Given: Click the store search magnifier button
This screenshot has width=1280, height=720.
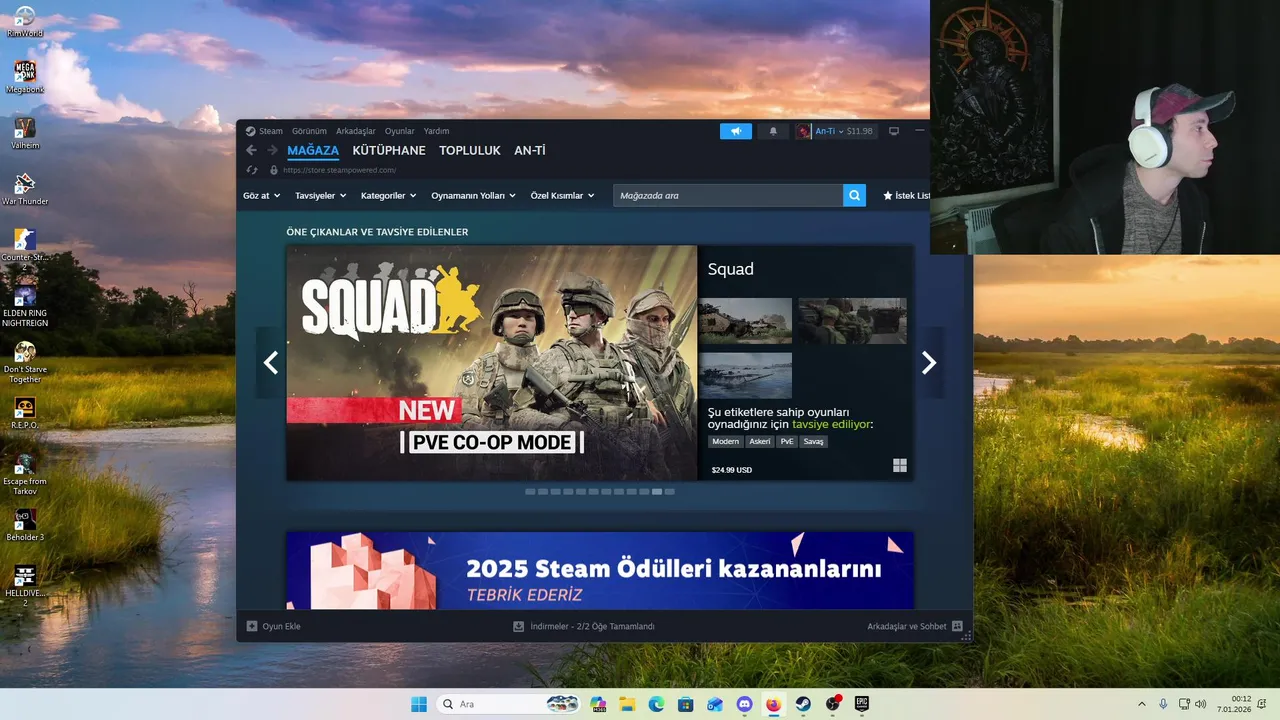Looking at the screenshot, I should click(854, 195).
